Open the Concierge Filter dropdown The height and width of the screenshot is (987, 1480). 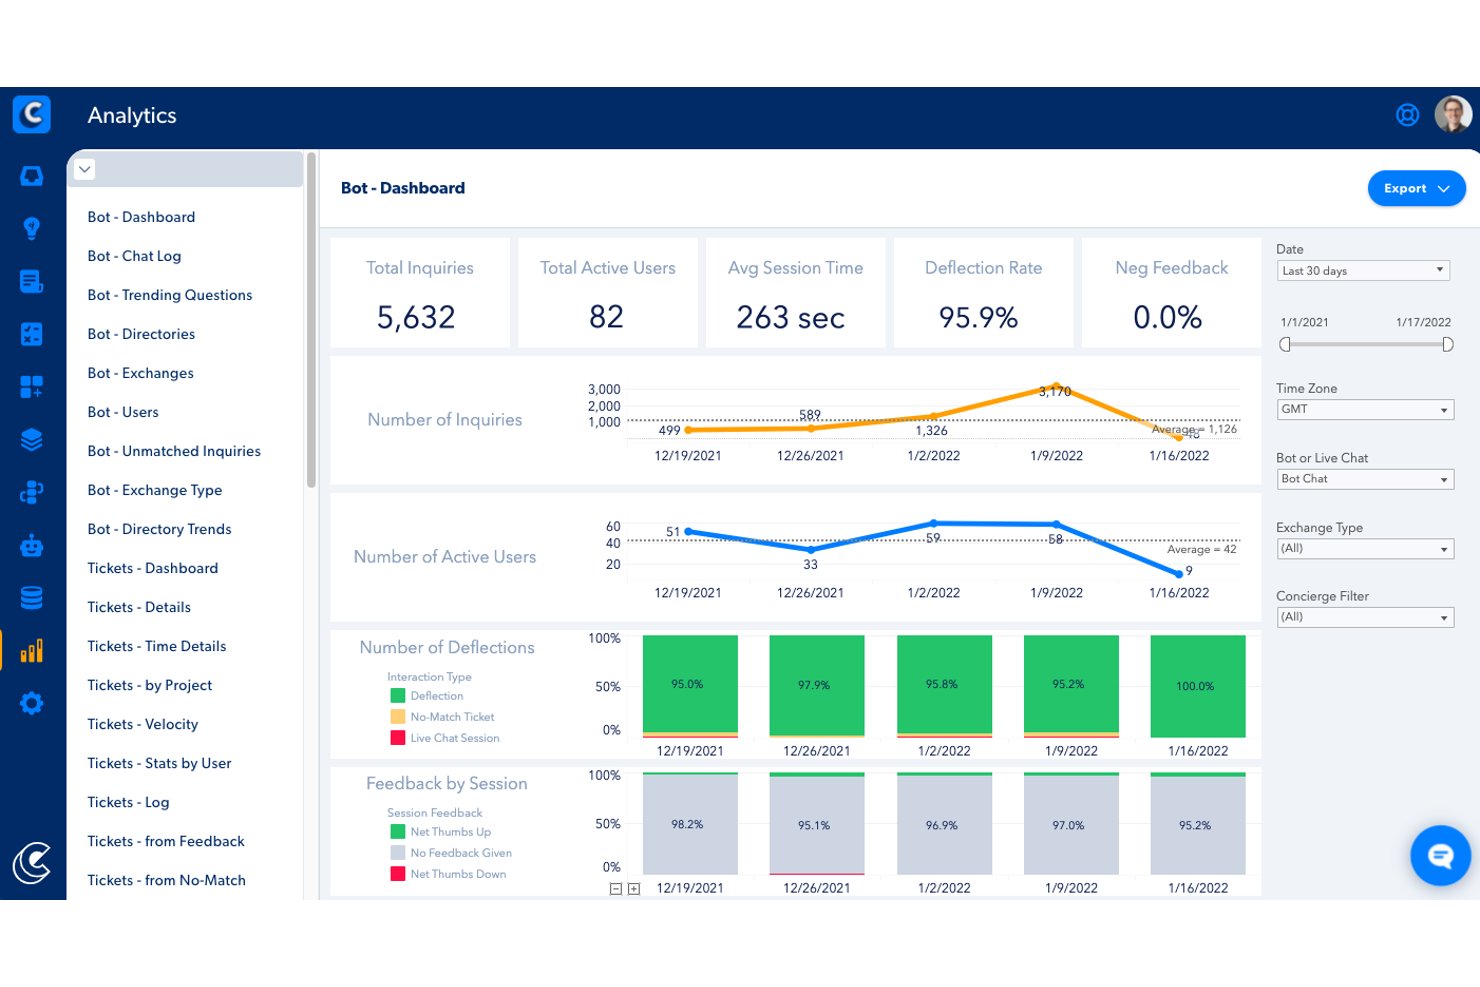point(1364,617)
